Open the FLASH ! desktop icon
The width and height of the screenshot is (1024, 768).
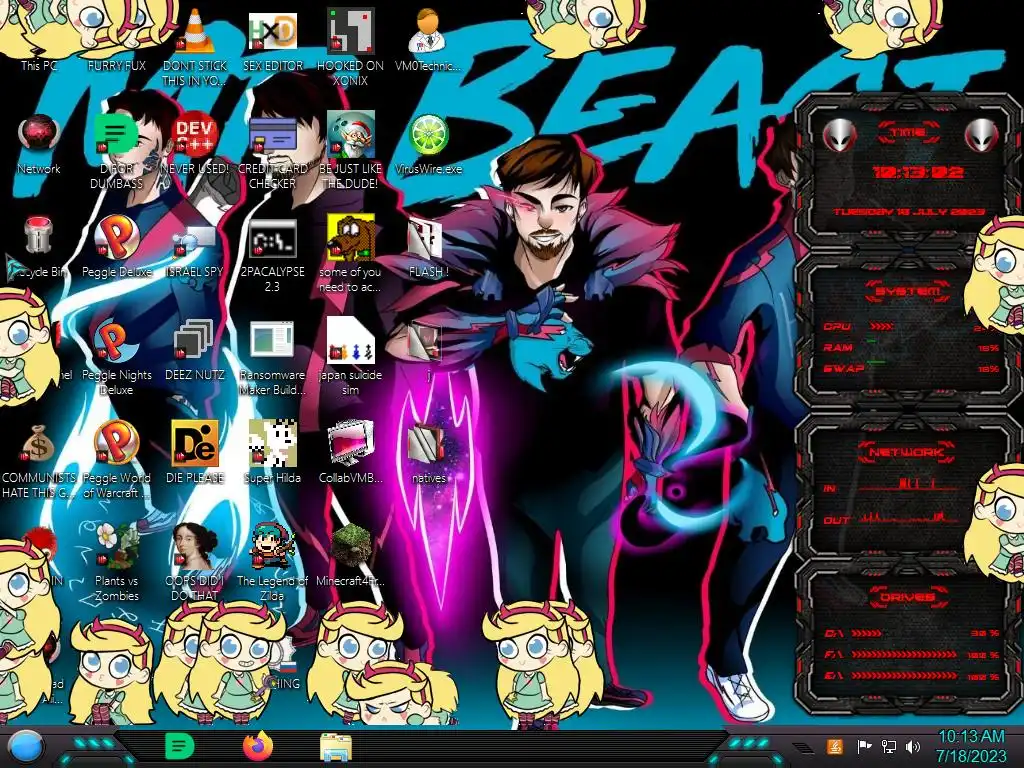pos(428,248)
